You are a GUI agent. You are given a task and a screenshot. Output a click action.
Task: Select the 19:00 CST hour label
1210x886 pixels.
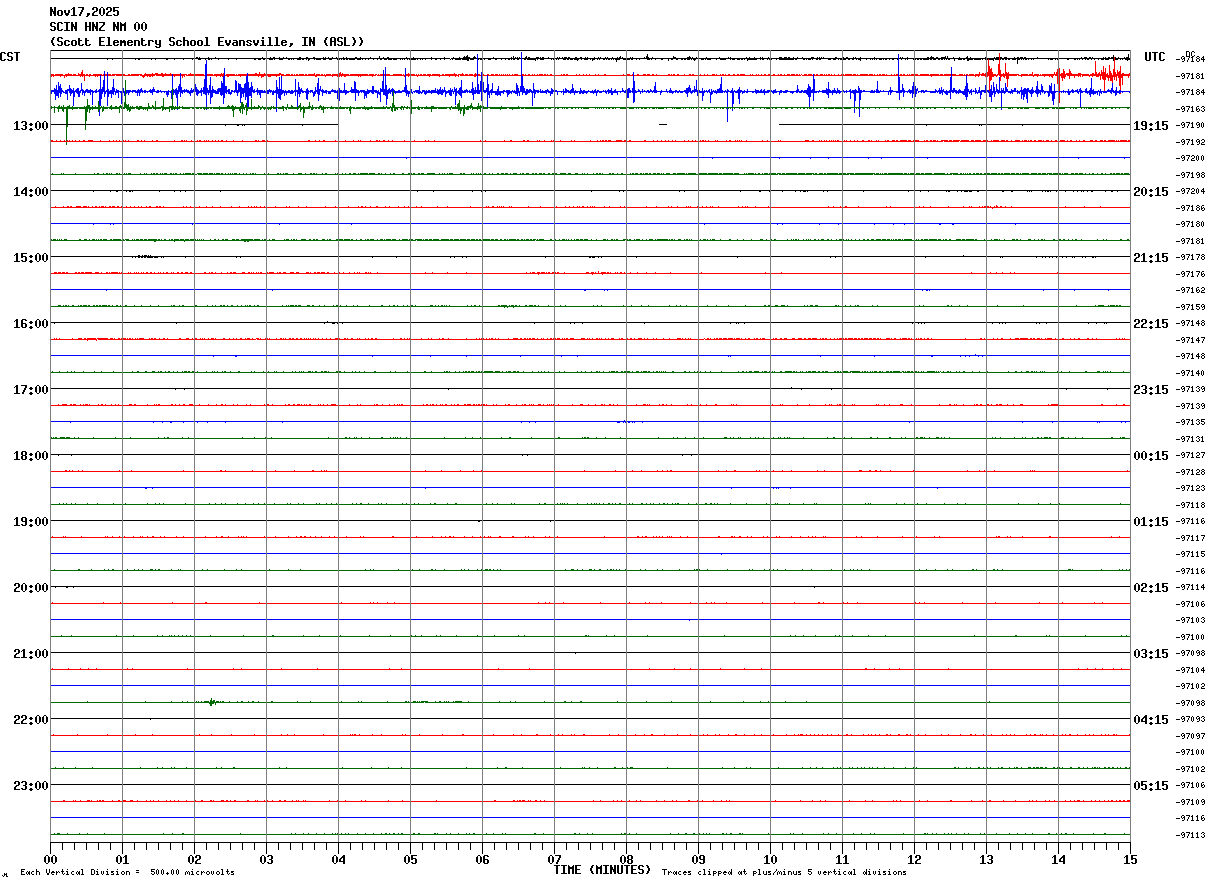31,522
